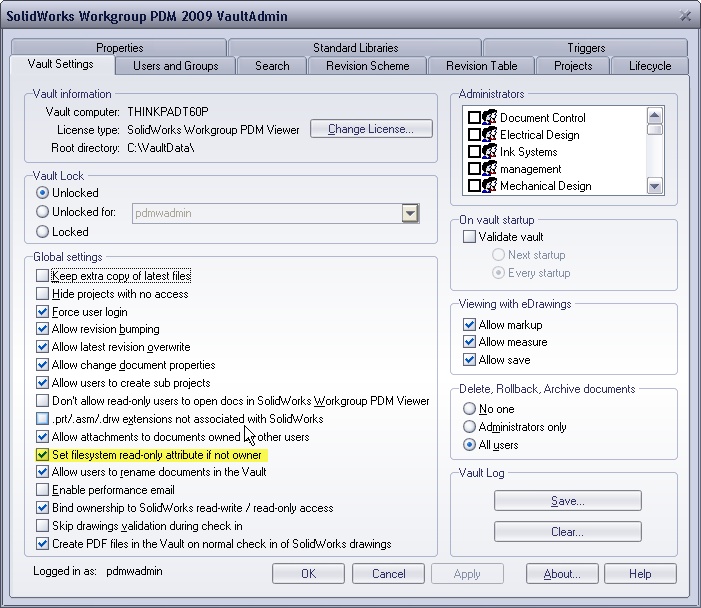Click the Administrators list scrollbar thumb

click(x=655, y=130)
